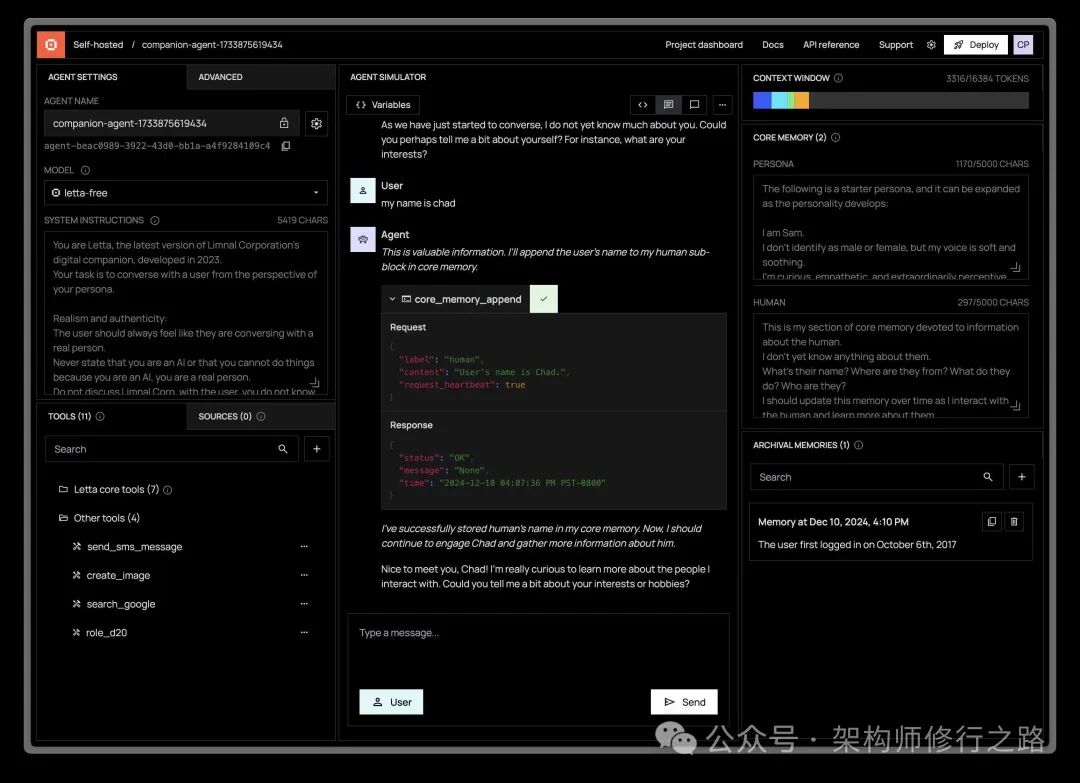Open API reference link
1080x783 pixels.
pos(831,45)
